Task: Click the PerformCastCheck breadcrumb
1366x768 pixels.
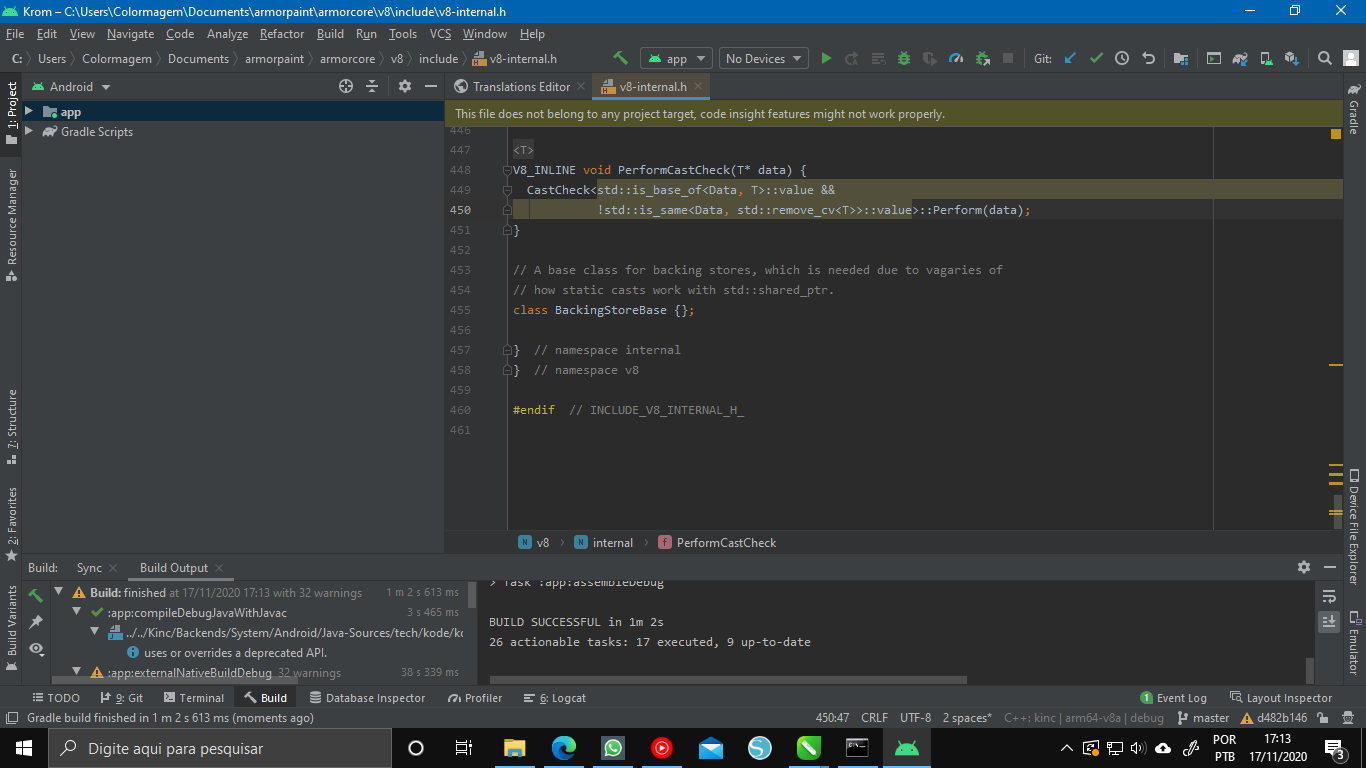Action: click(717, 542)
